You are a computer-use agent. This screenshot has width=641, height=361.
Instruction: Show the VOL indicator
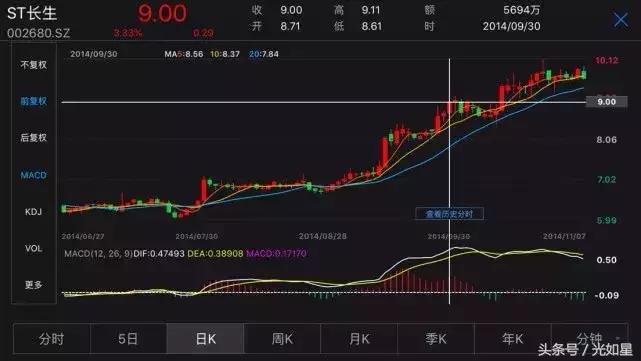[x=34, y=249]
